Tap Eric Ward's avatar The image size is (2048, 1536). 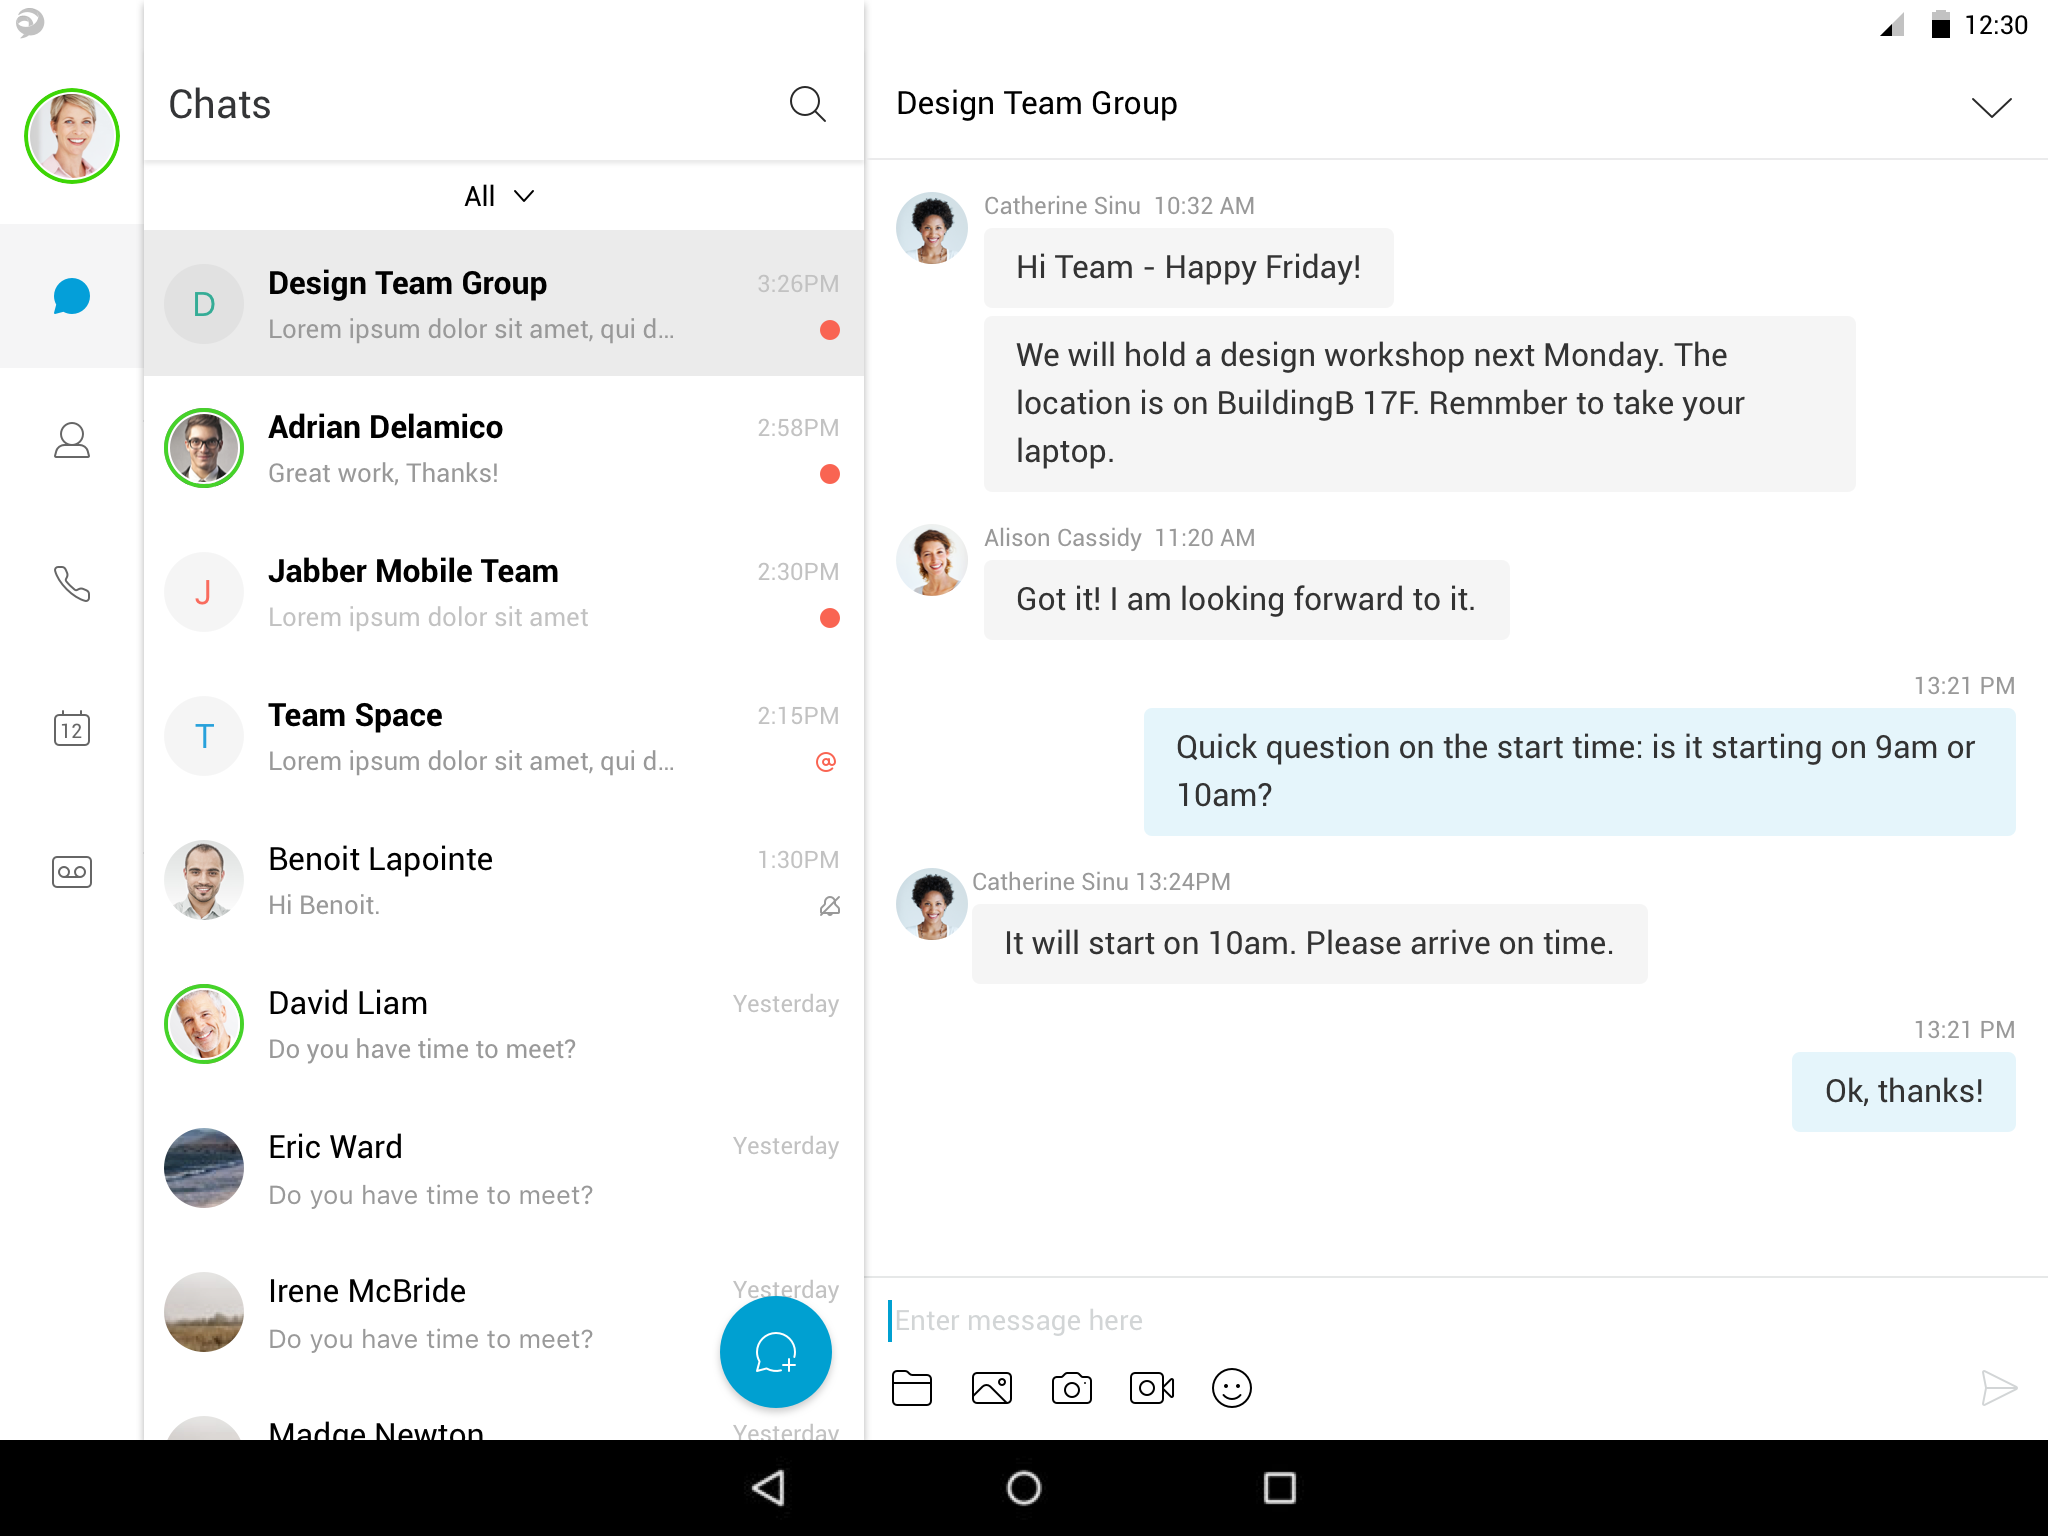[x=204, y=1168]
